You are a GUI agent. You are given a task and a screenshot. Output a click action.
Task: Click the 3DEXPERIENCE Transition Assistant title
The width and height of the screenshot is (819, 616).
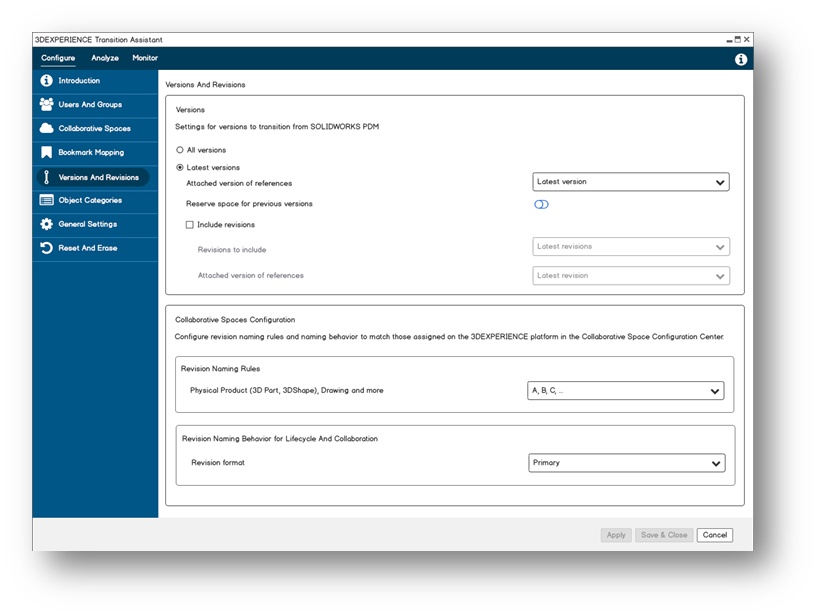coord(99,40)
